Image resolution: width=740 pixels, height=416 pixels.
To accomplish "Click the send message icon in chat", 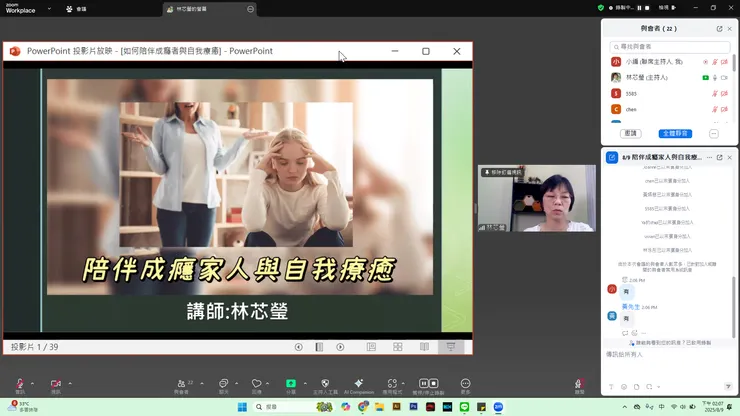I will pos(728,387).
